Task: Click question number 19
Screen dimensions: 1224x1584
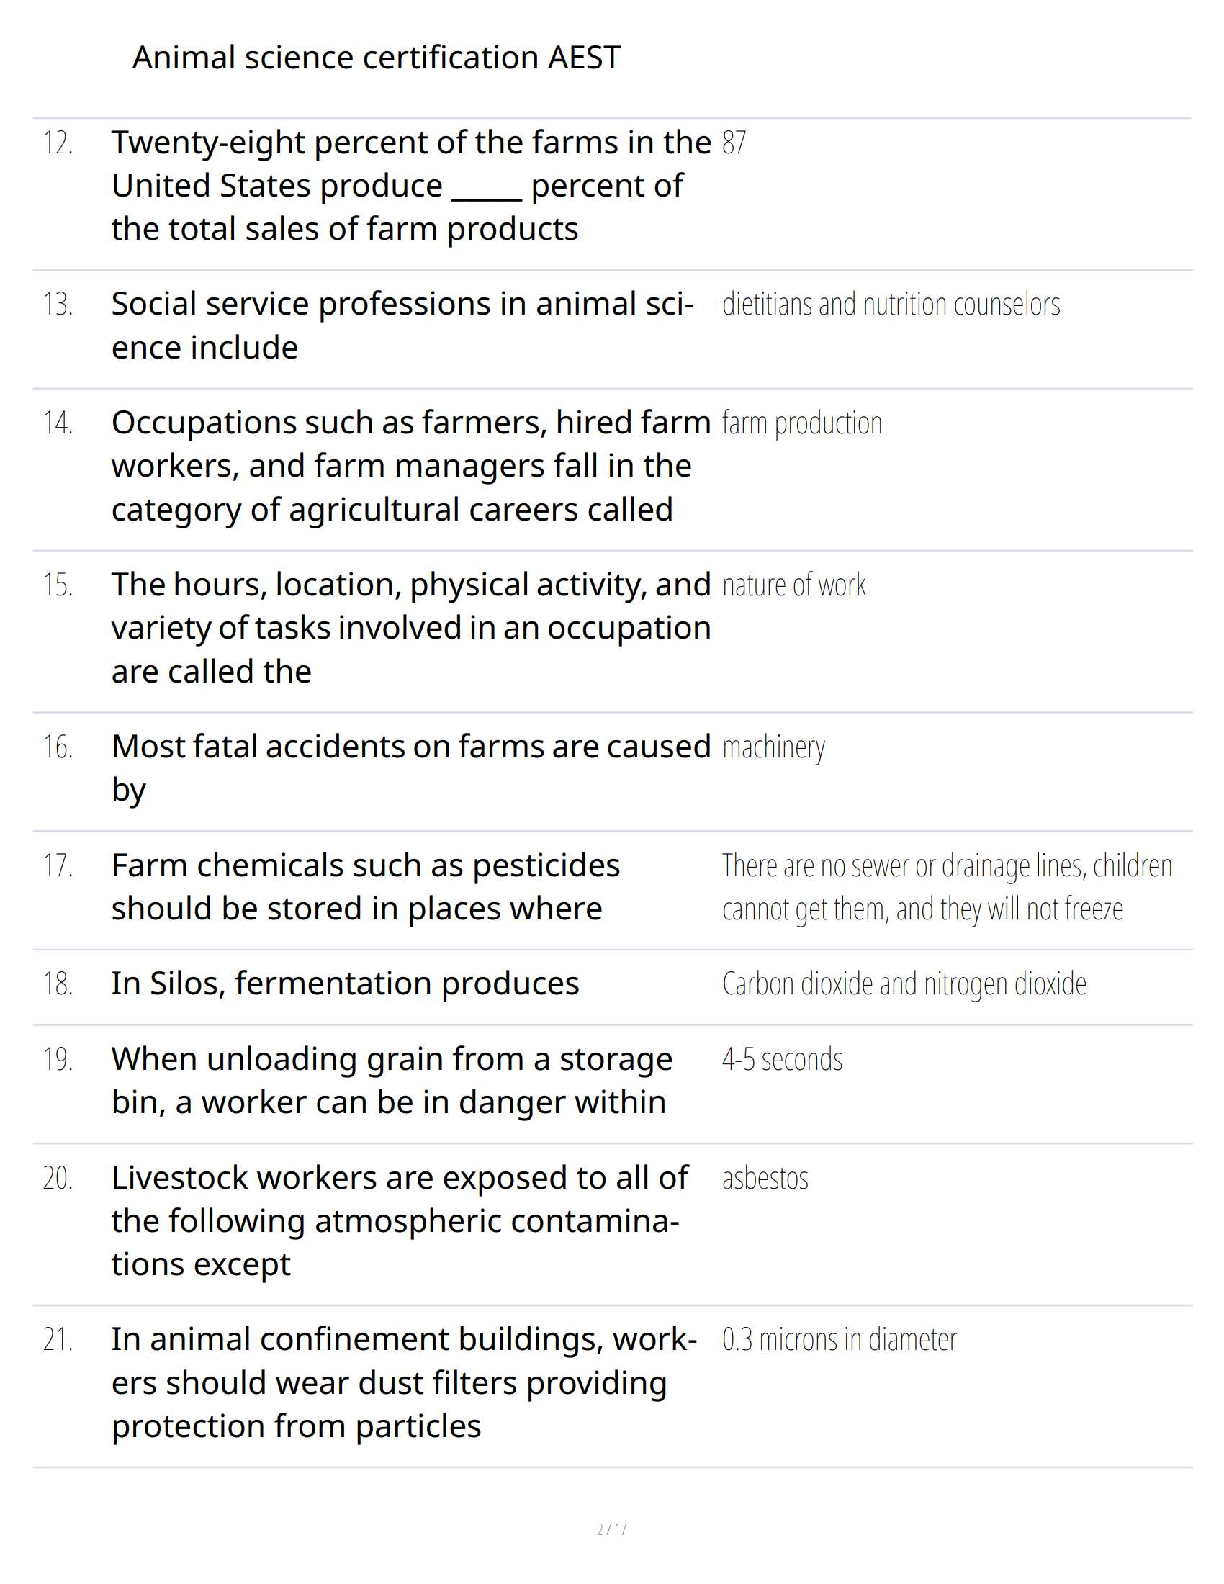Action: 58,1059
